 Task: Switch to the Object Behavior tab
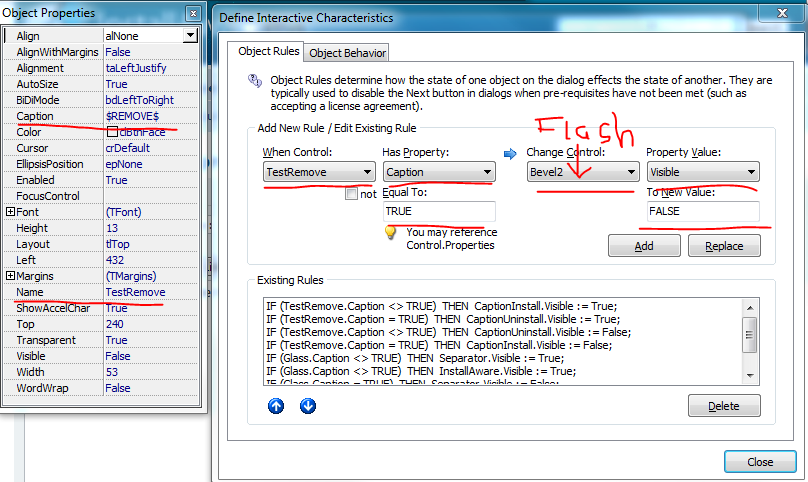point(347,53)
